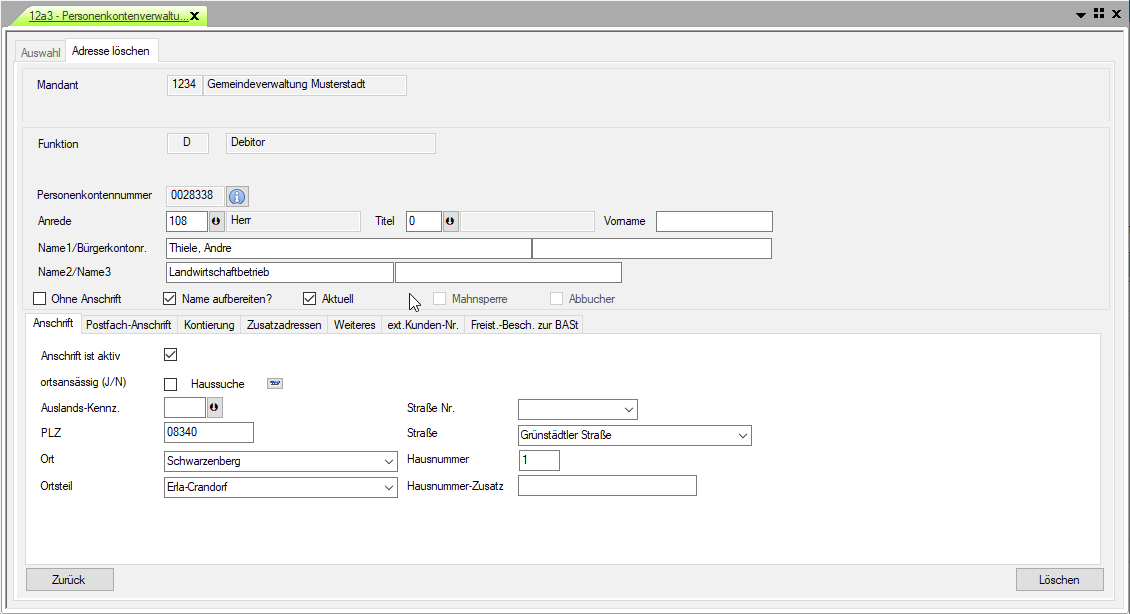The image size is (1130, 614).
Task: Open the Straße dropdown with Grünstädtler Straße
Action: (742, 436)
